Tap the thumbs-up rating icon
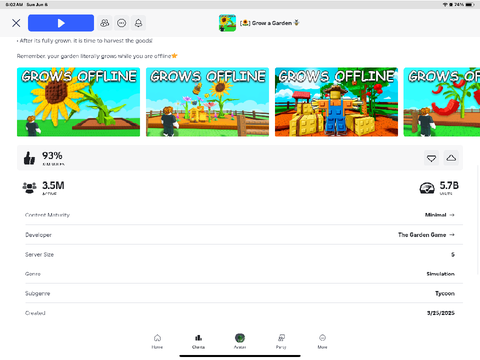 click(x=29, y=158)
